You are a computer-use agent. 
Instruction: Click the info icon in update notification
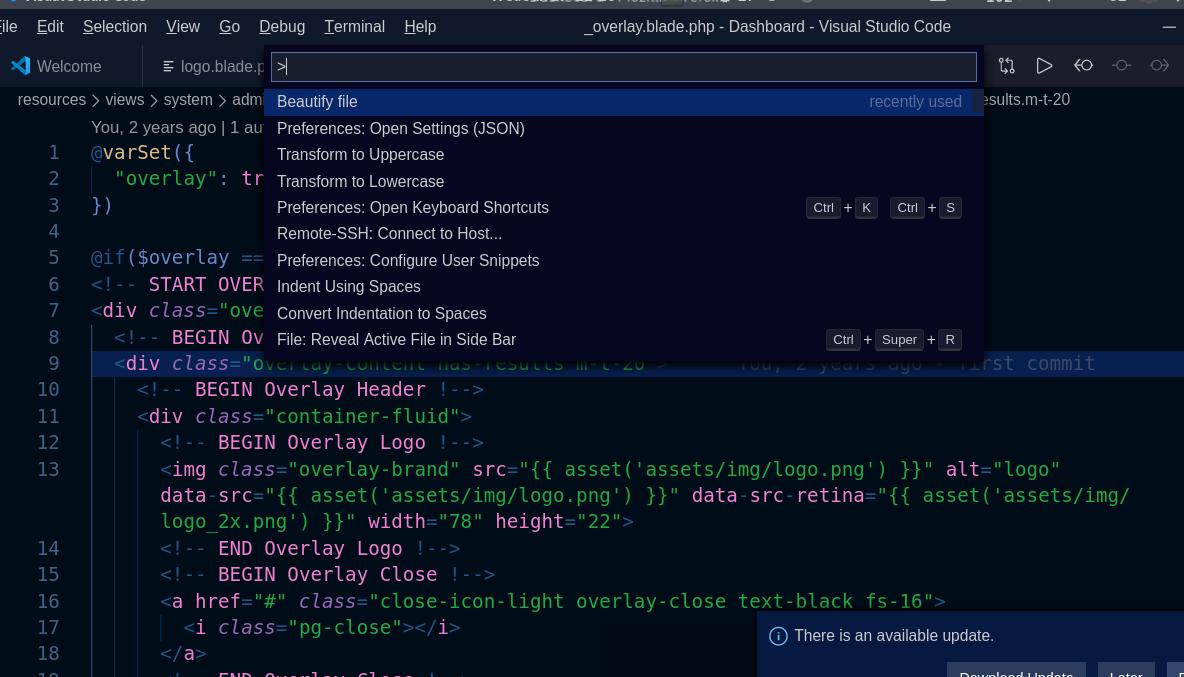tap(778, 636)
